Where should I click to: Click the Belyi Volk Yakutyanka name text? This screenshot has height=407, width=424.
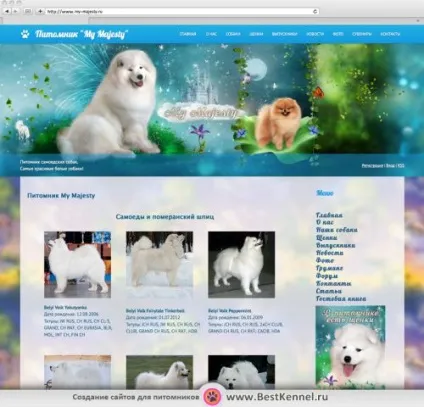point(65,307)
